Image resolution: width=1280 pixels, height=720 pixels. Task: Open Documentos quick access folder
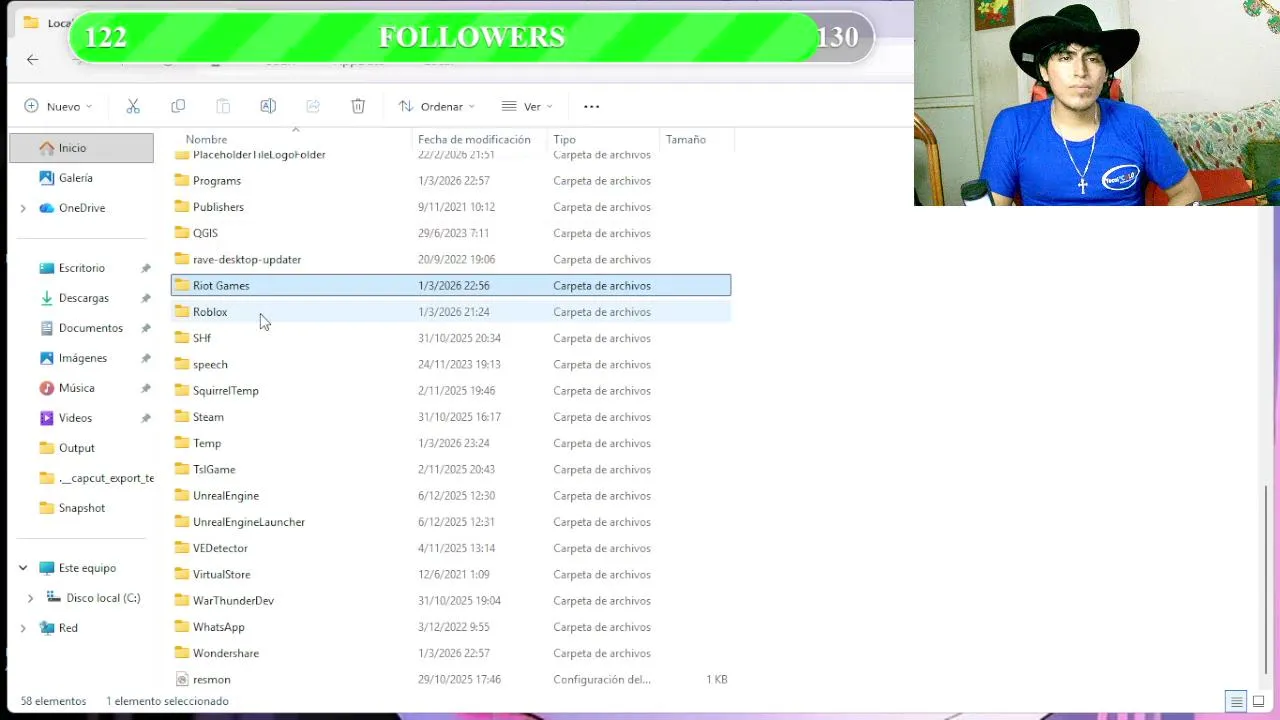(x=81, y=328)
